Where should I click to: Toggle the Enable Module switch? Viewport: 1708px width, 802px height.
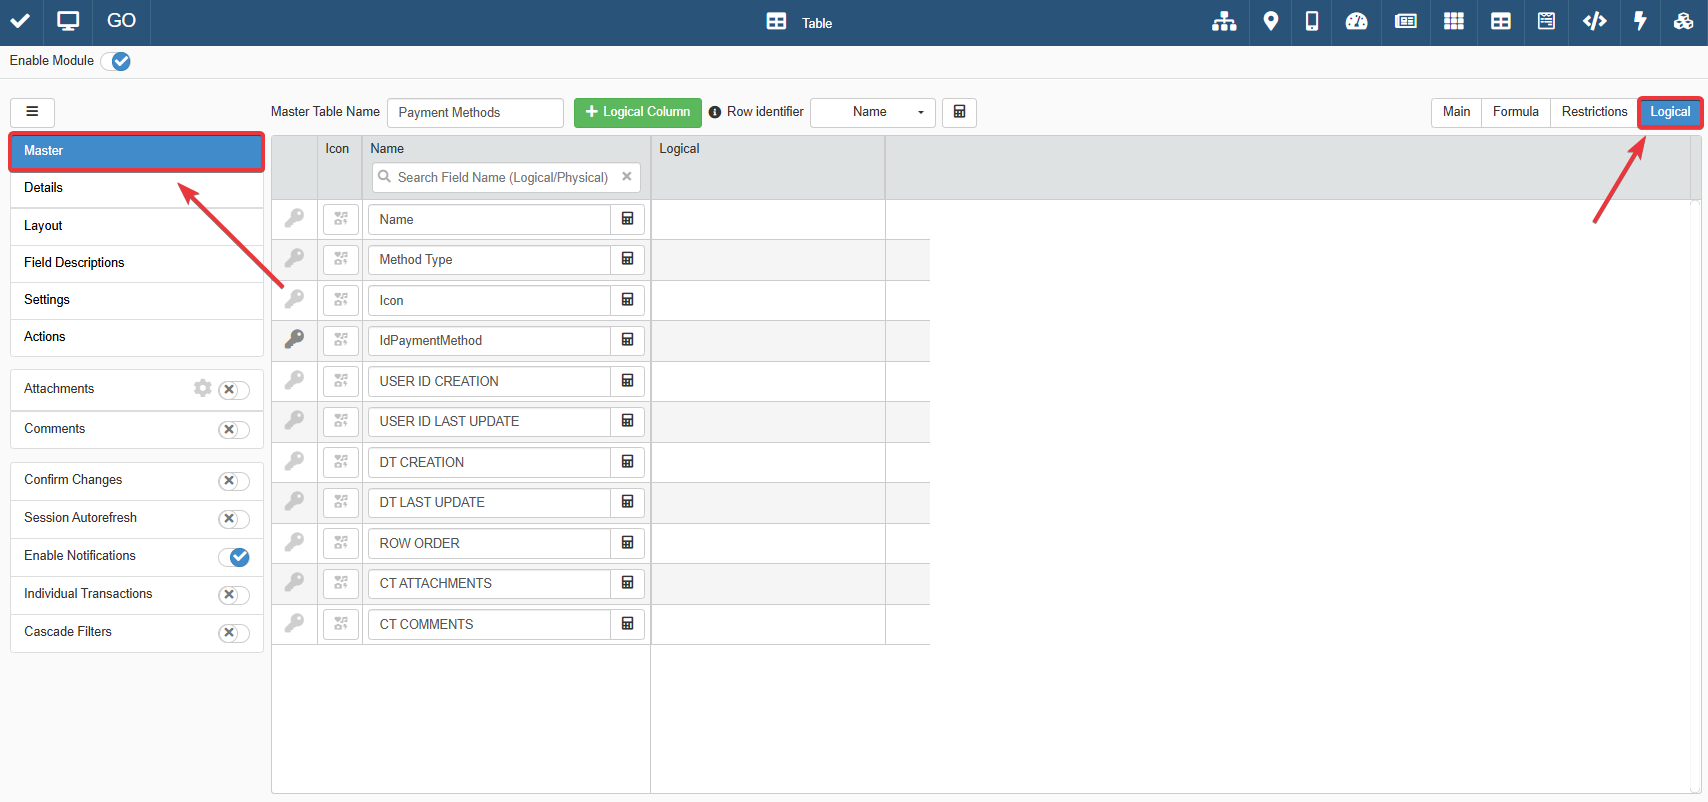tap(116, 61)
